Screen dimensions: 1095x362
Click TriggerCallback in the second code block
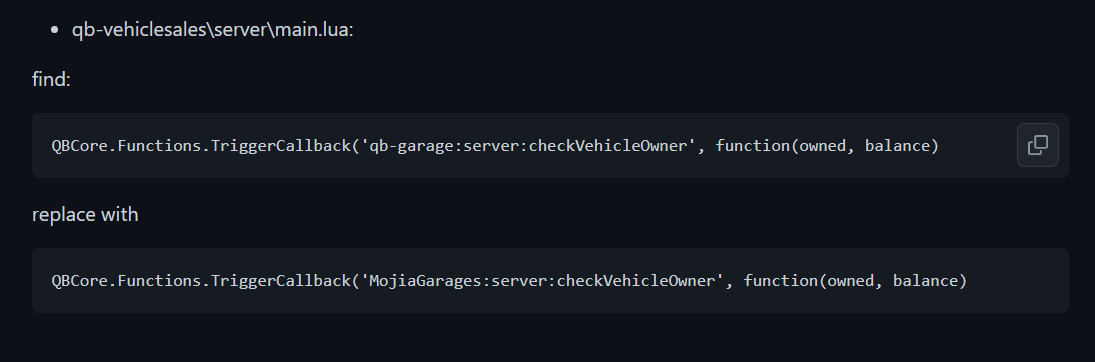pos(280,281)
